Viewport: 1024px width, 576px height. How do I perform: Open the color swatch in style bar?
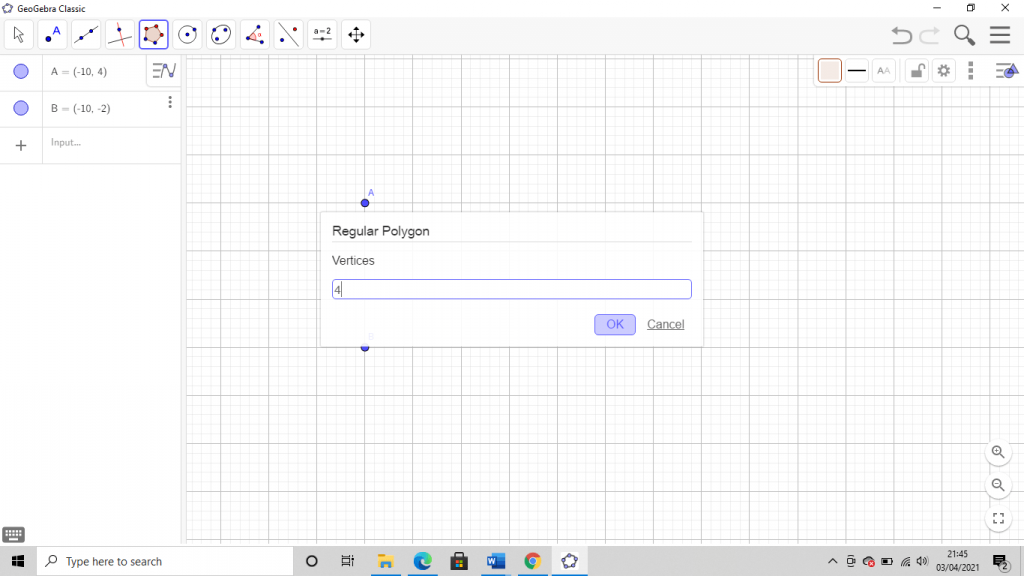pyautogui.click(x=829, y=71)
